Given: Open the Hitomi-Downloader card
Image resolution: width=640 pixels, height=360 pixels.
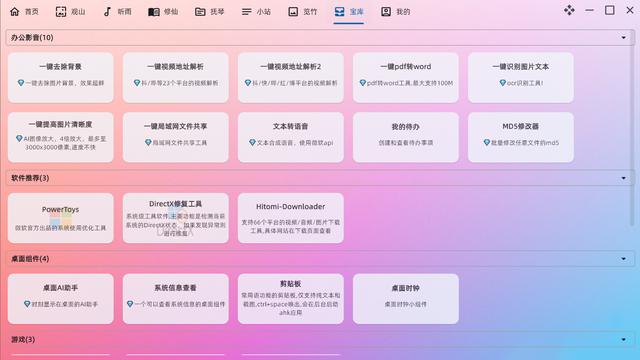Looking at the screenshot, I should click(291, 218).
